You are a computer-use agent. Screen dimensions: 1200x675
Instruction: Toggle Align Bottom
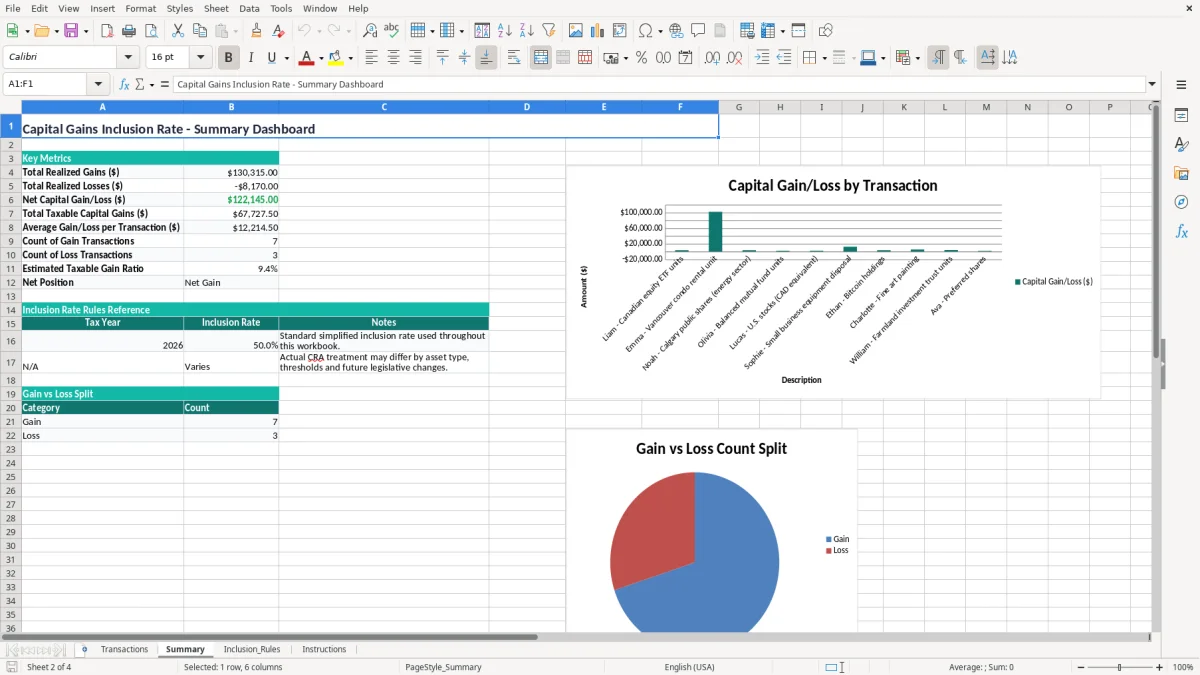486,58
